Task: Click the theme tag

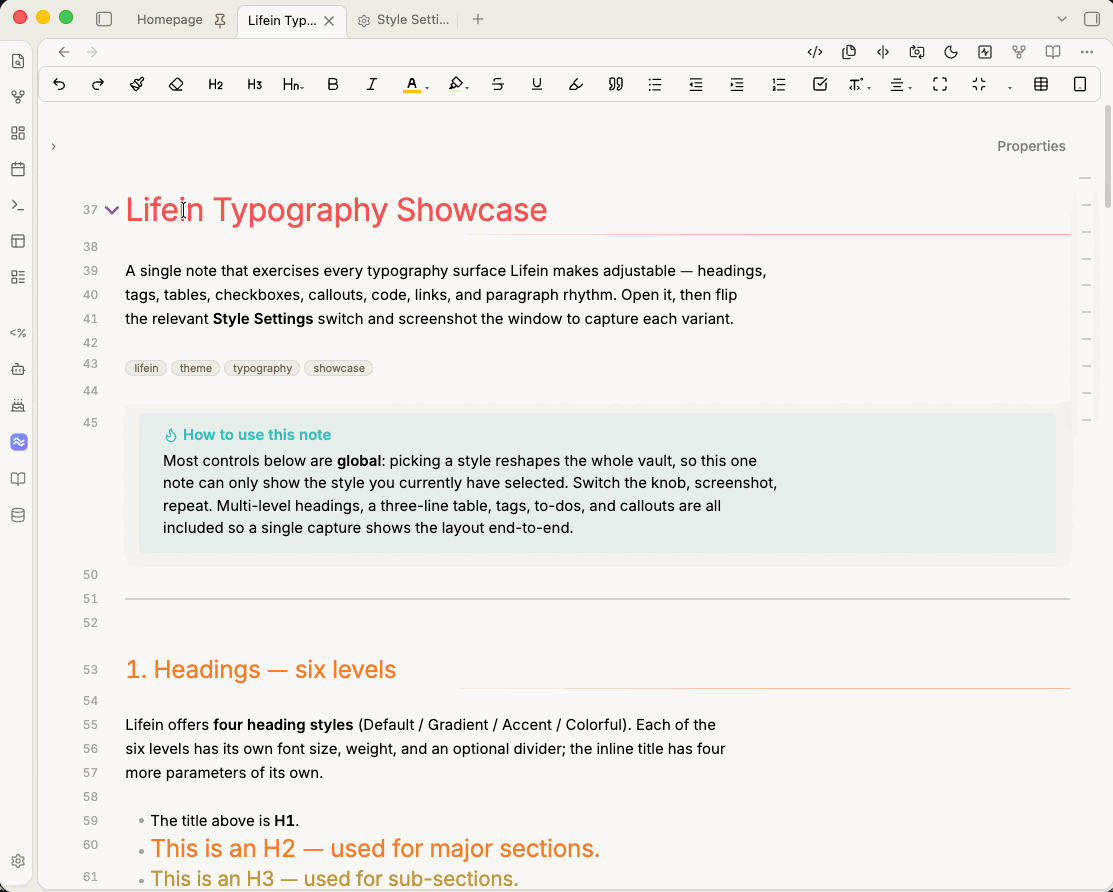Action: (x=195, y=368)
